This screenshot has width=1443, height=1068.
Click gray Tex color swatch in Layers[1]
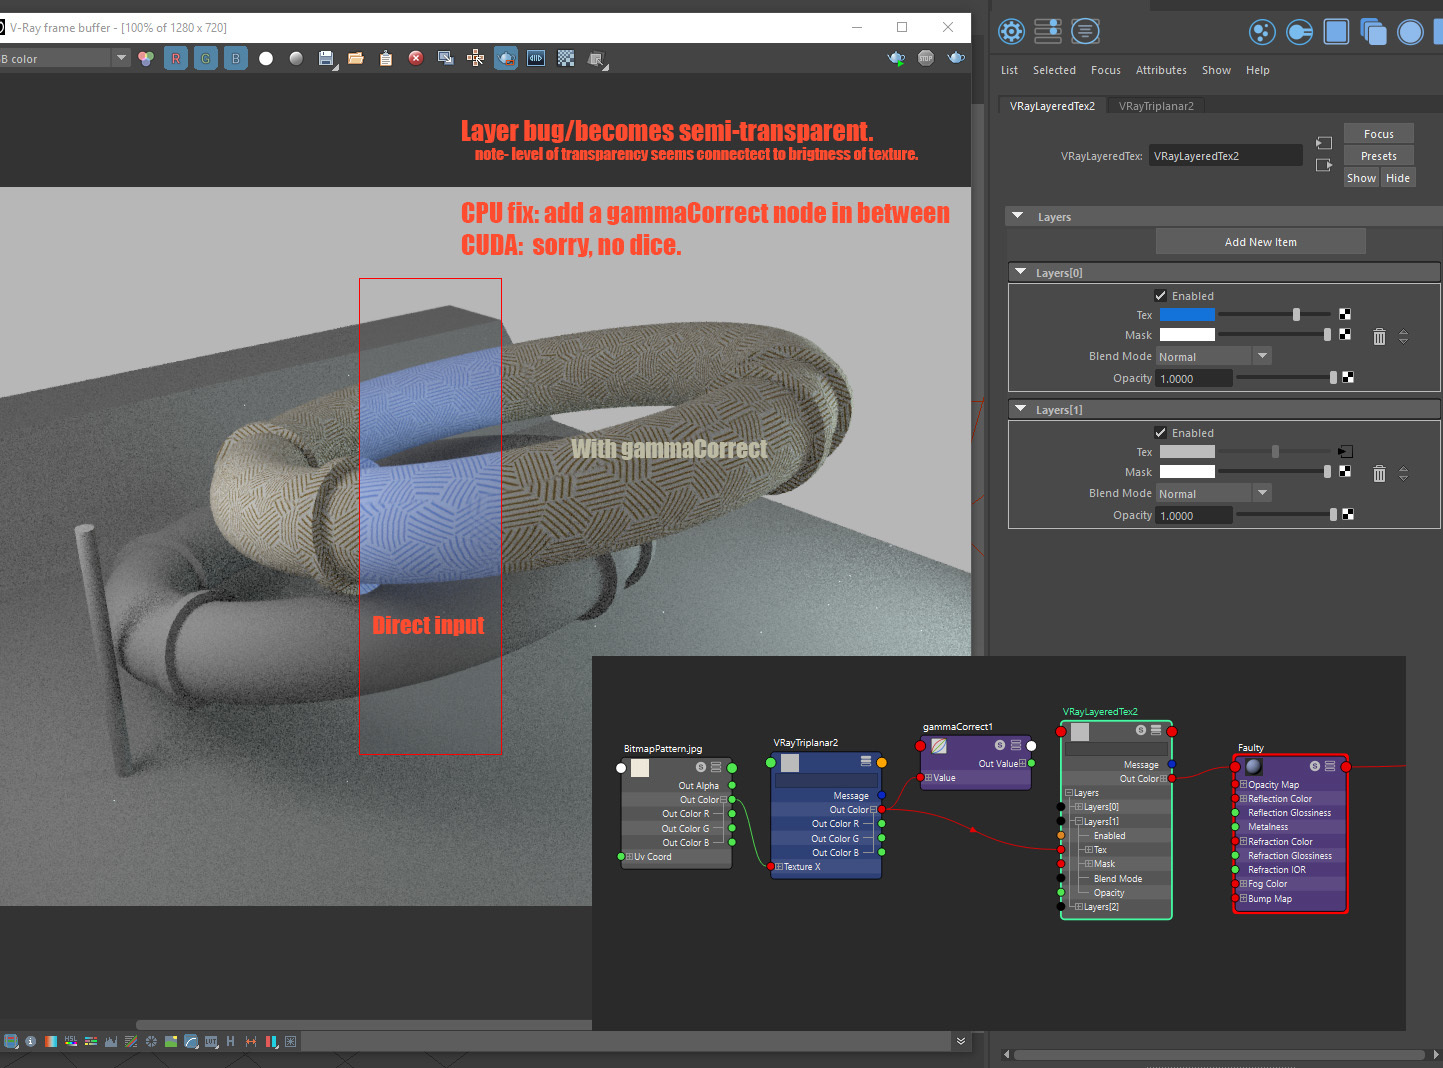(1187, 452)
